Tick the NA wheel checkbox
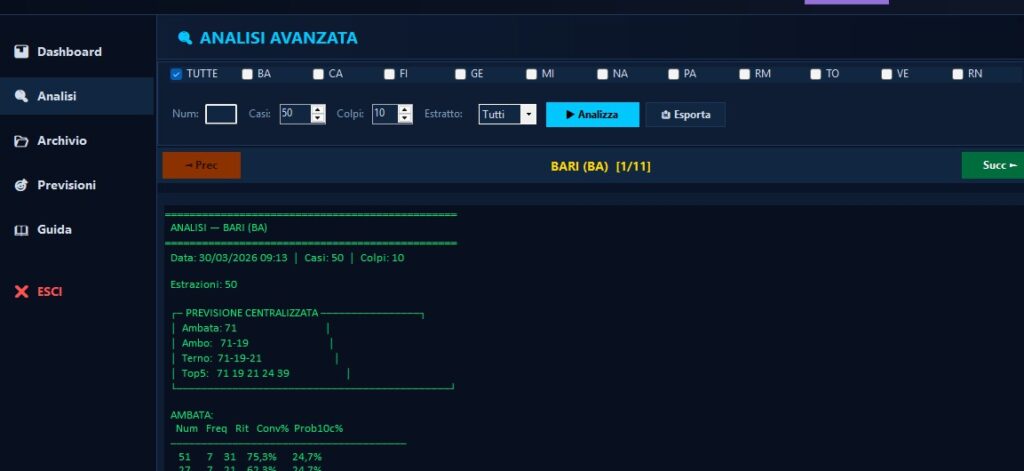The height and width of the screenshot is (471, 1024). pyautogui.click(x=603, y=74)
